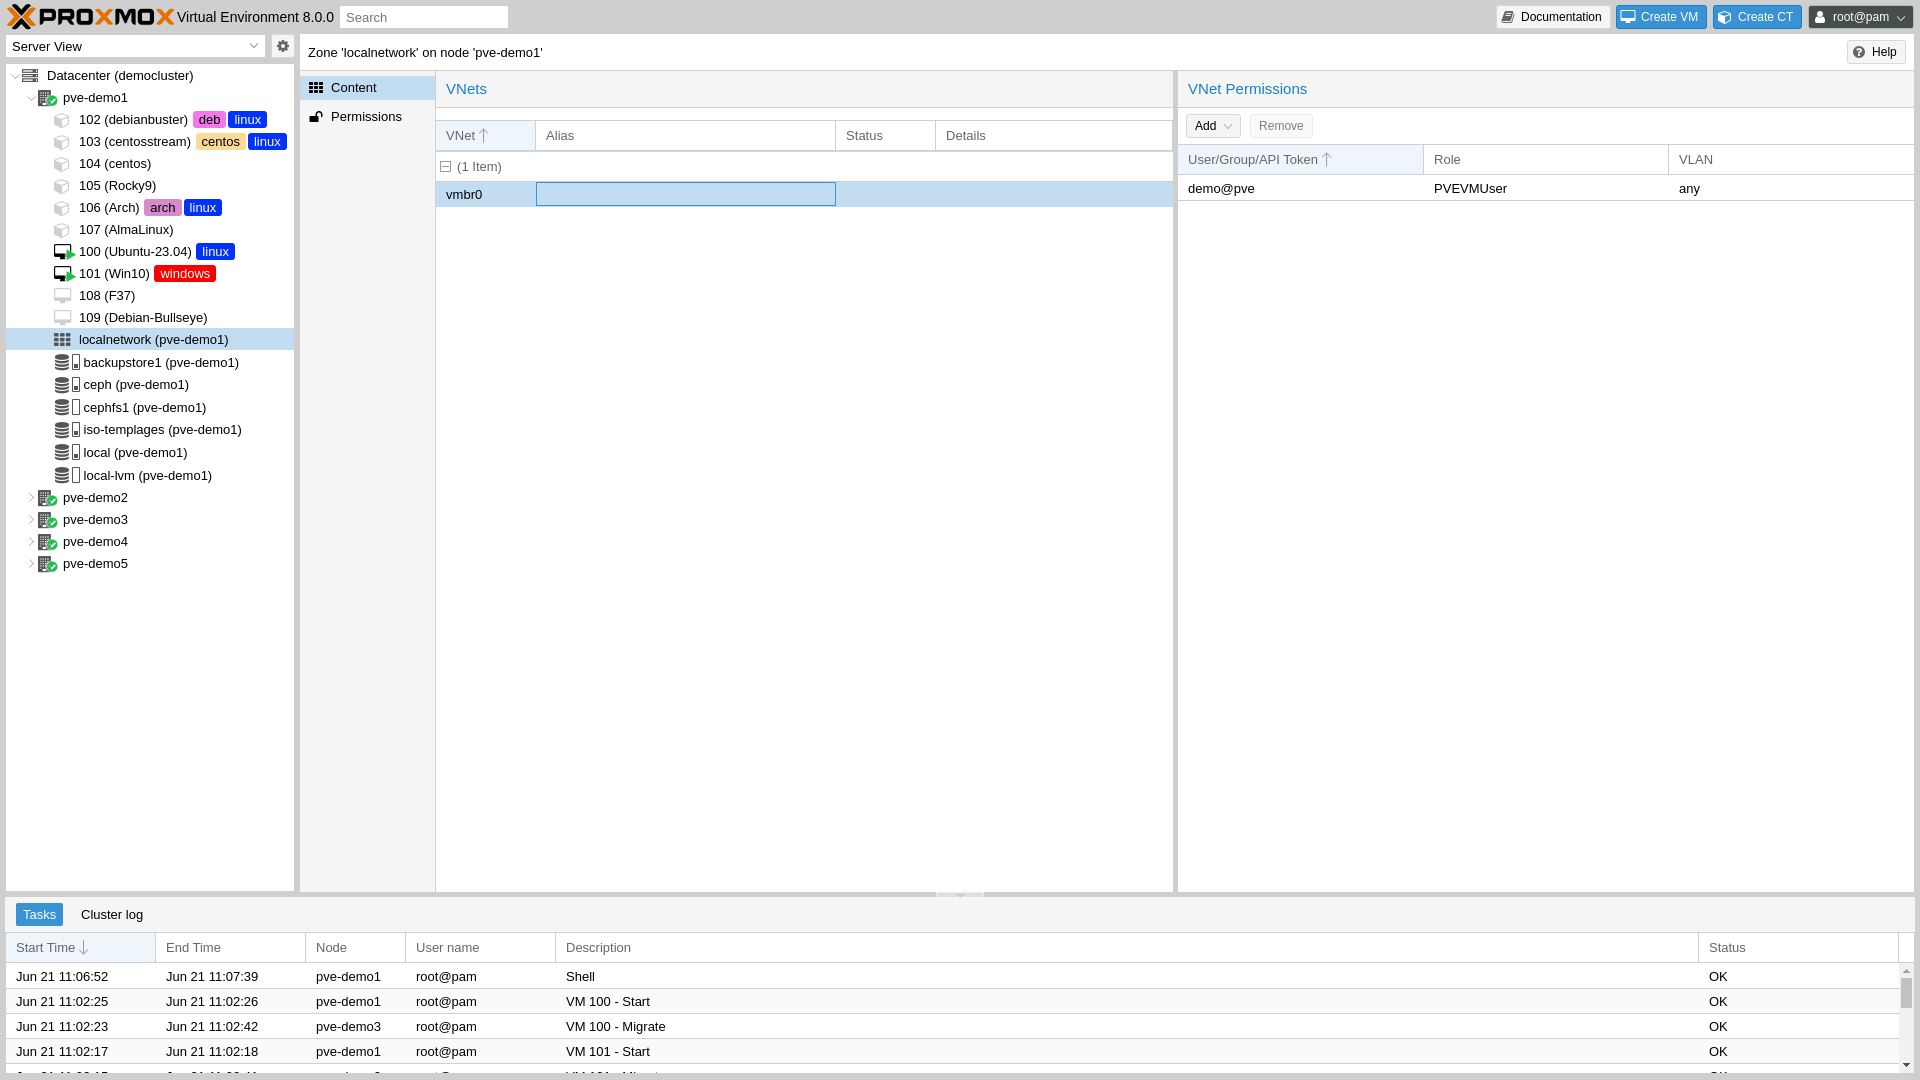Click the running VM icon for 100 (Ubuntu-23.04)
Image resolution: width=1920 pixels, height=1080 pixels.
pos(63,252)
